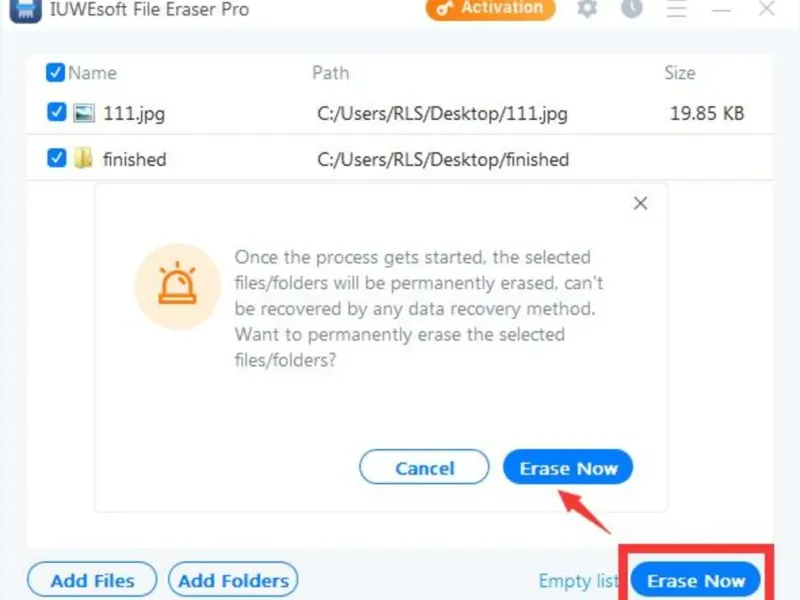Image resolution: width=800 pixels, height=600 pixels.
Task: Click the bottom Erase Now button
Action: (696, 580)
